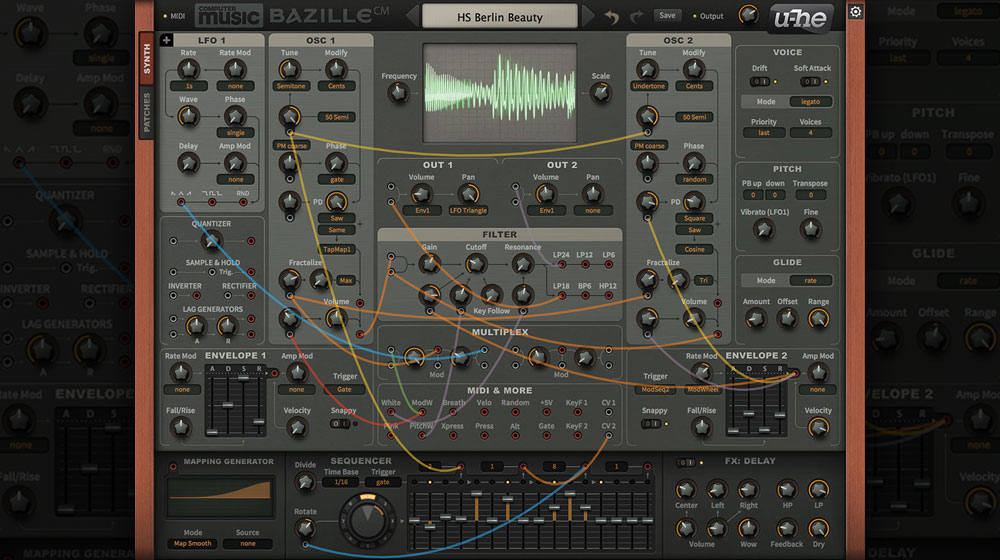
Task: Go to the next preset with the right arrow
Action: [587, 16]
